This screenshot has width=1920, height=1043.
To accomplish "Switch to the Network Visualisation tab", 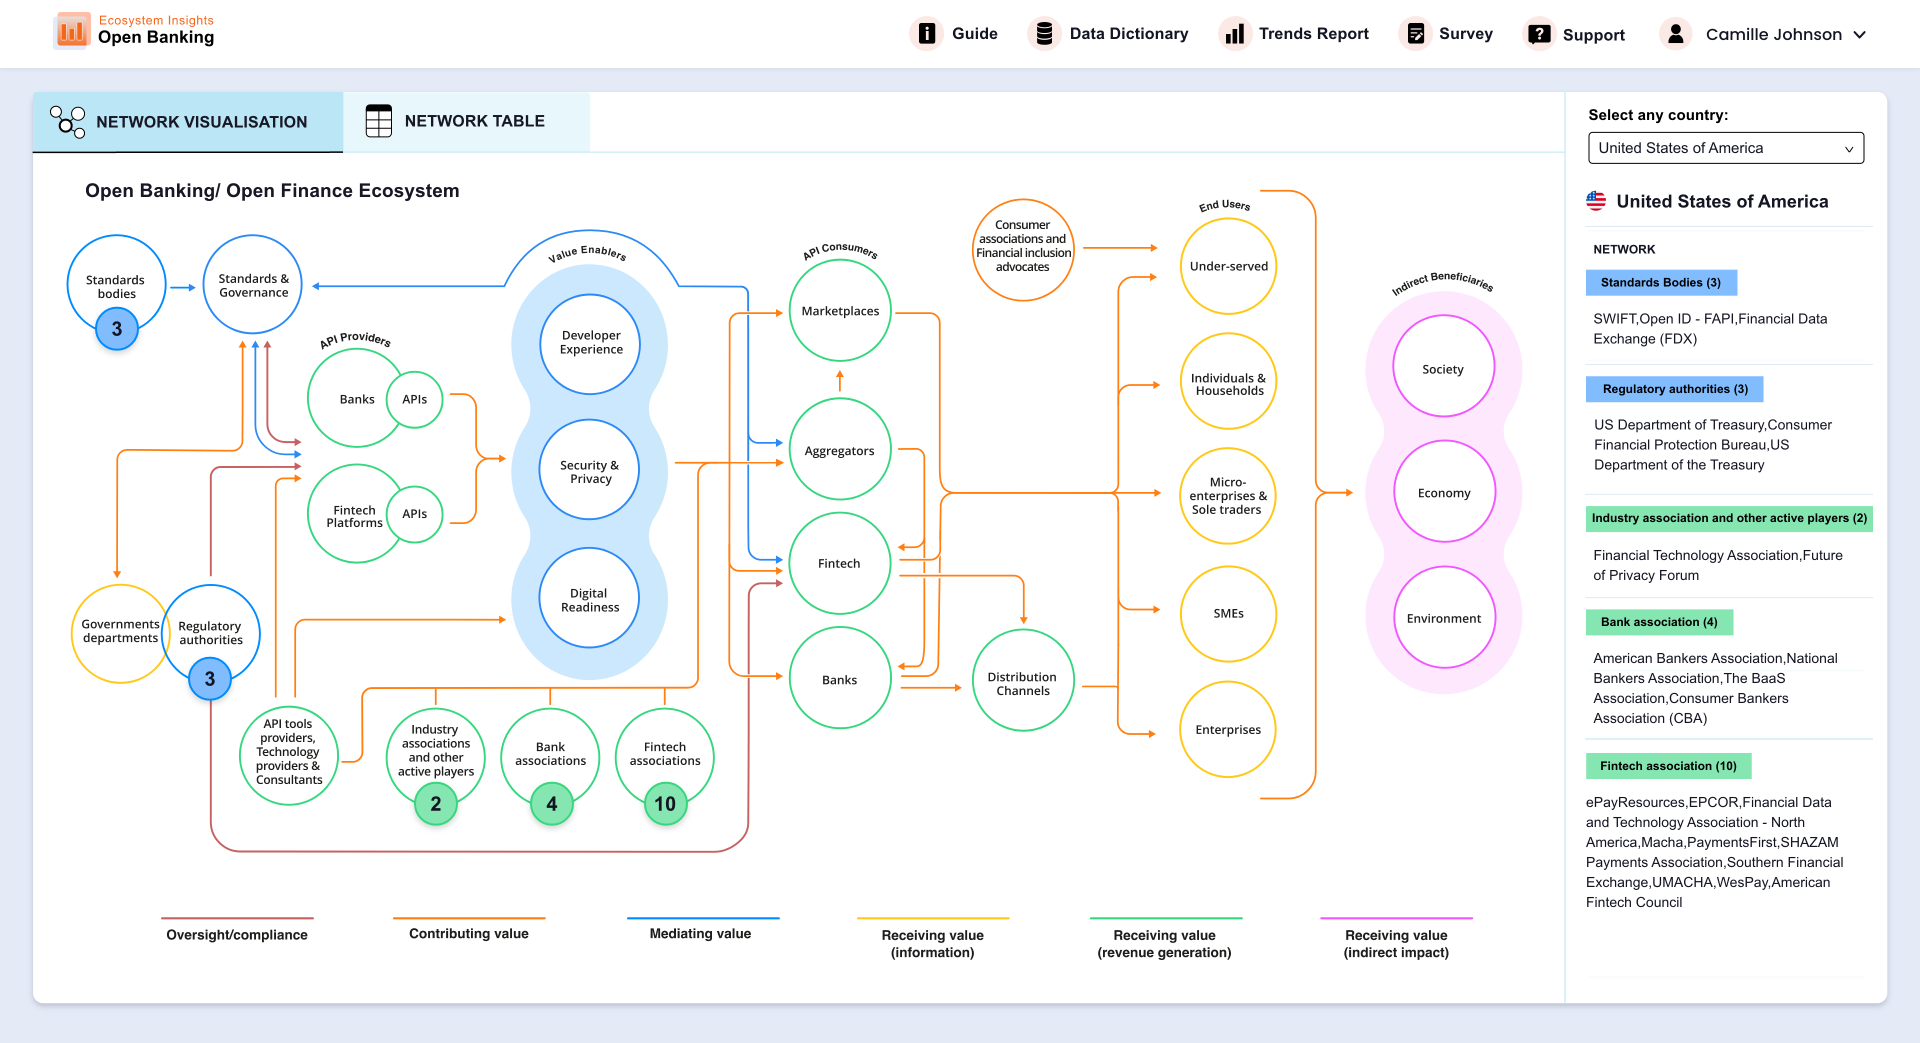I will tap(188, 122).
